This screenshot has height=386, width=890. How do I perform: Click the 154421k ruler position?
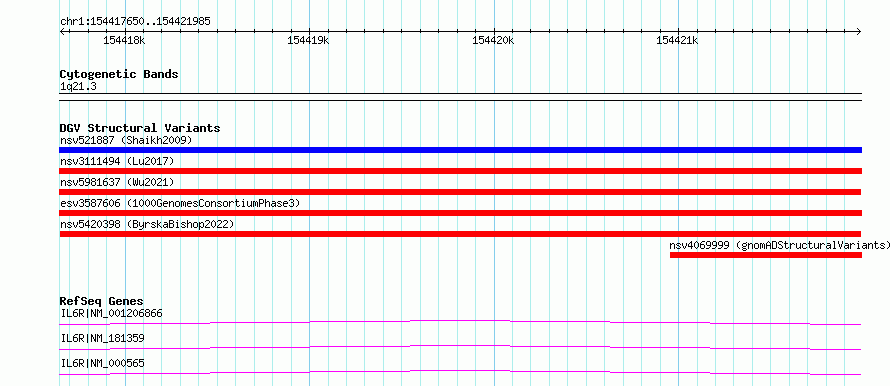pyautogui.click(x=677, y=41)
